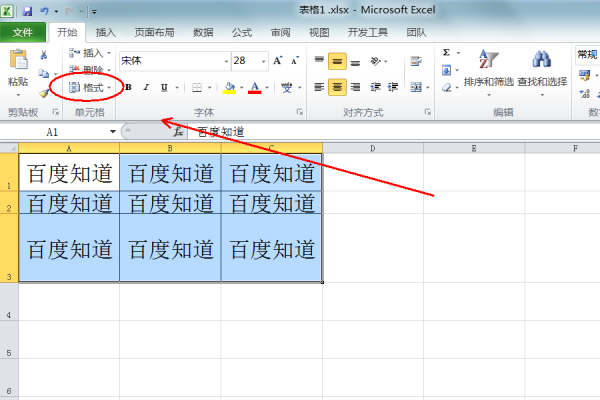
Task: Click the formula bar showing 百度知道
Action: point(394,132)
